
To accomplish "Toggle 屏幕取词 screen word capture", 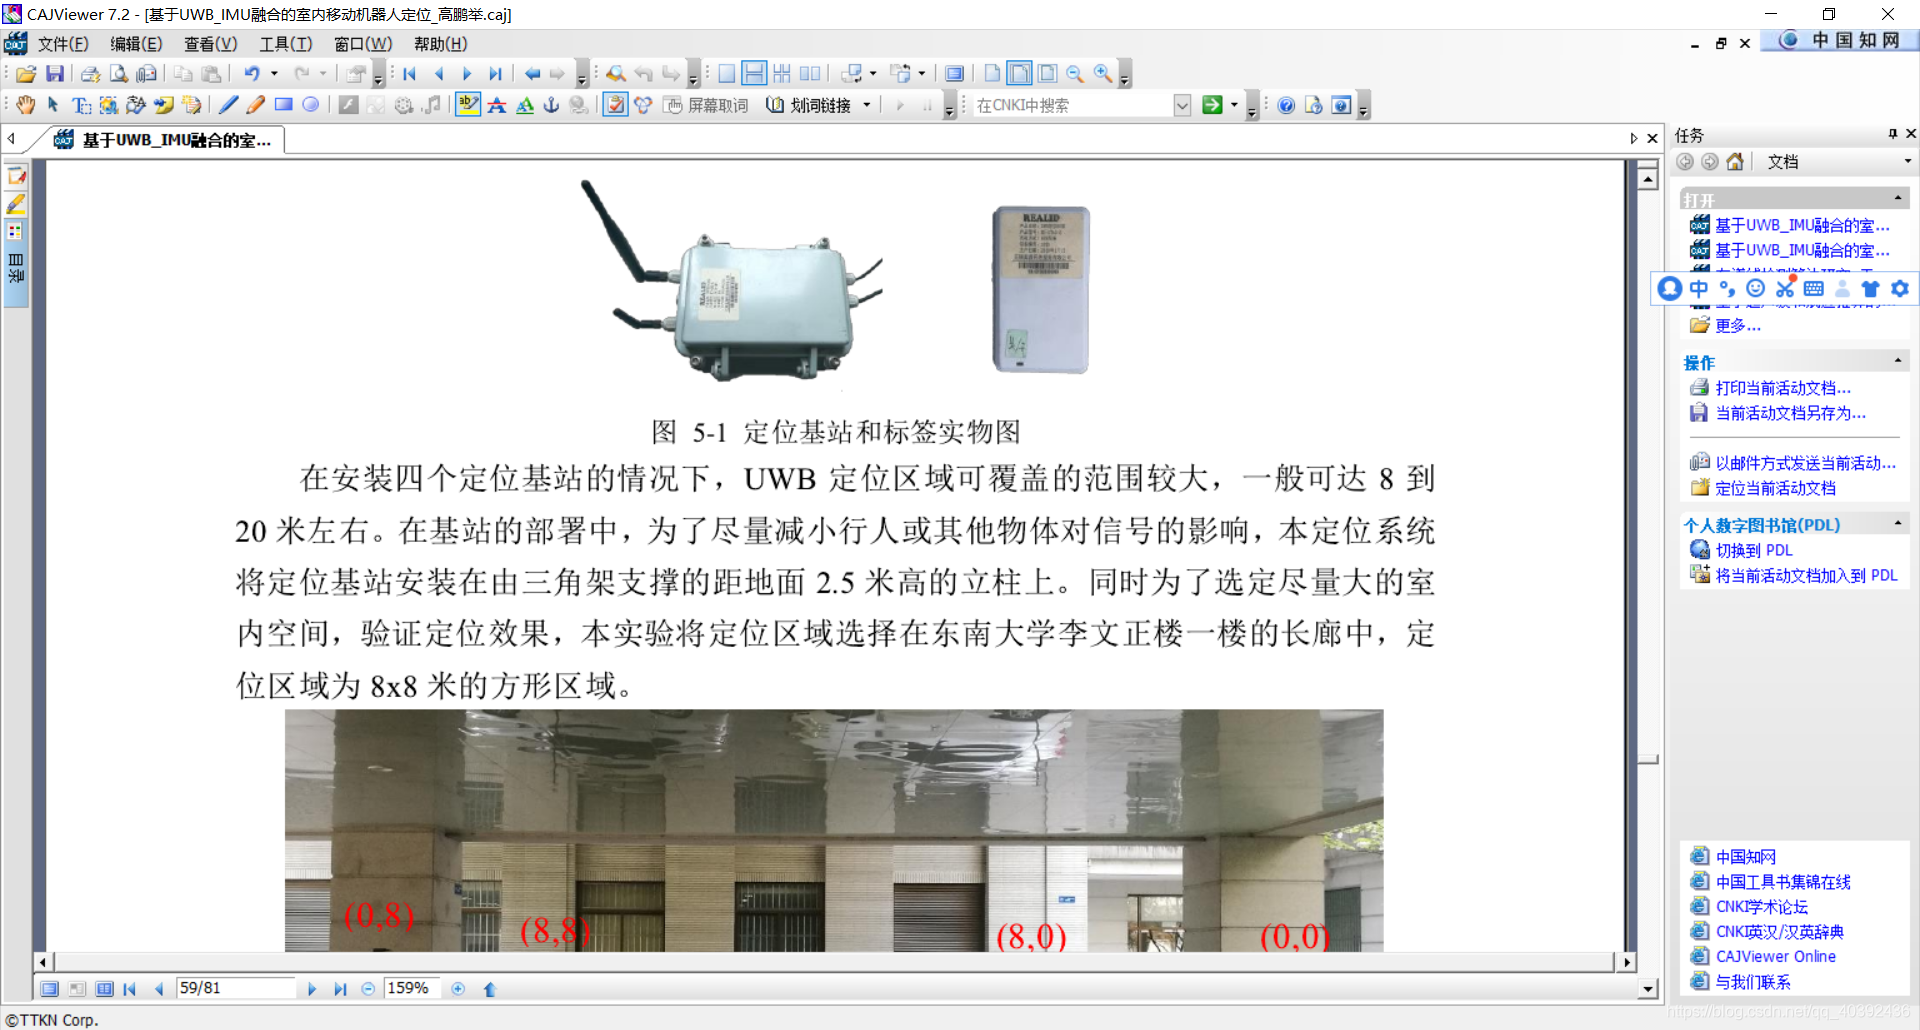I will pos(706,105).
